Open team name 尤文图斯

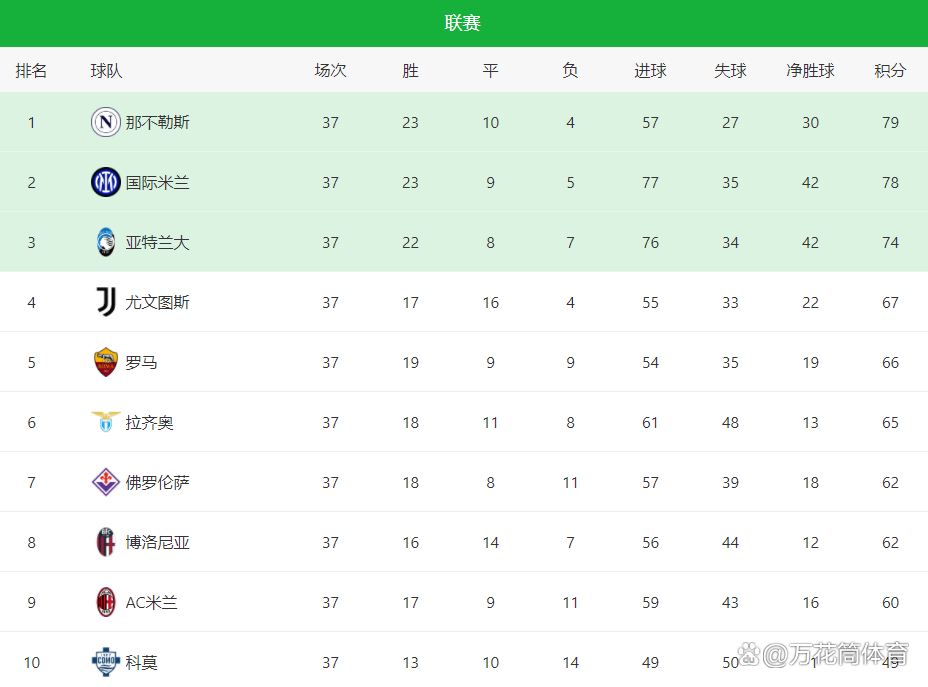click(157, 302)
